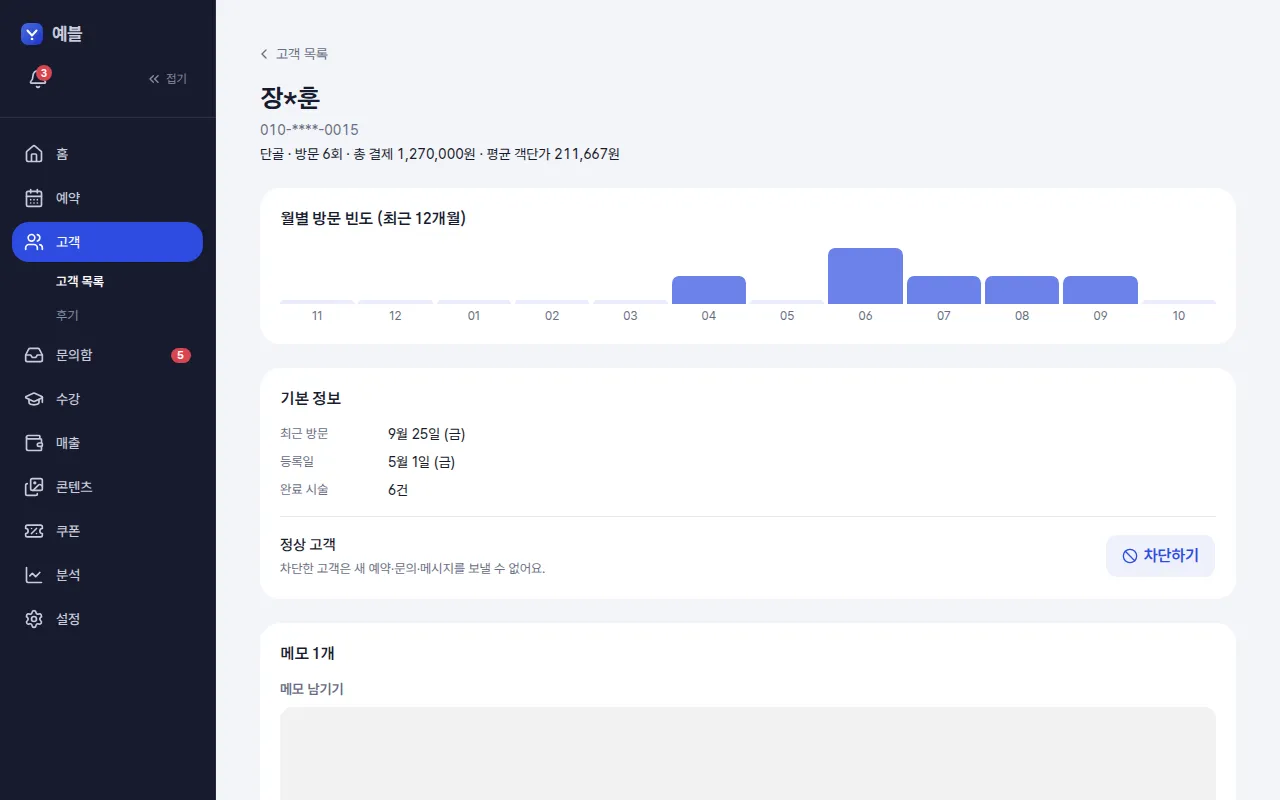Click the 08 month bar
The height and width of the screenshot is (800, 1280).
click(1022, 290)
